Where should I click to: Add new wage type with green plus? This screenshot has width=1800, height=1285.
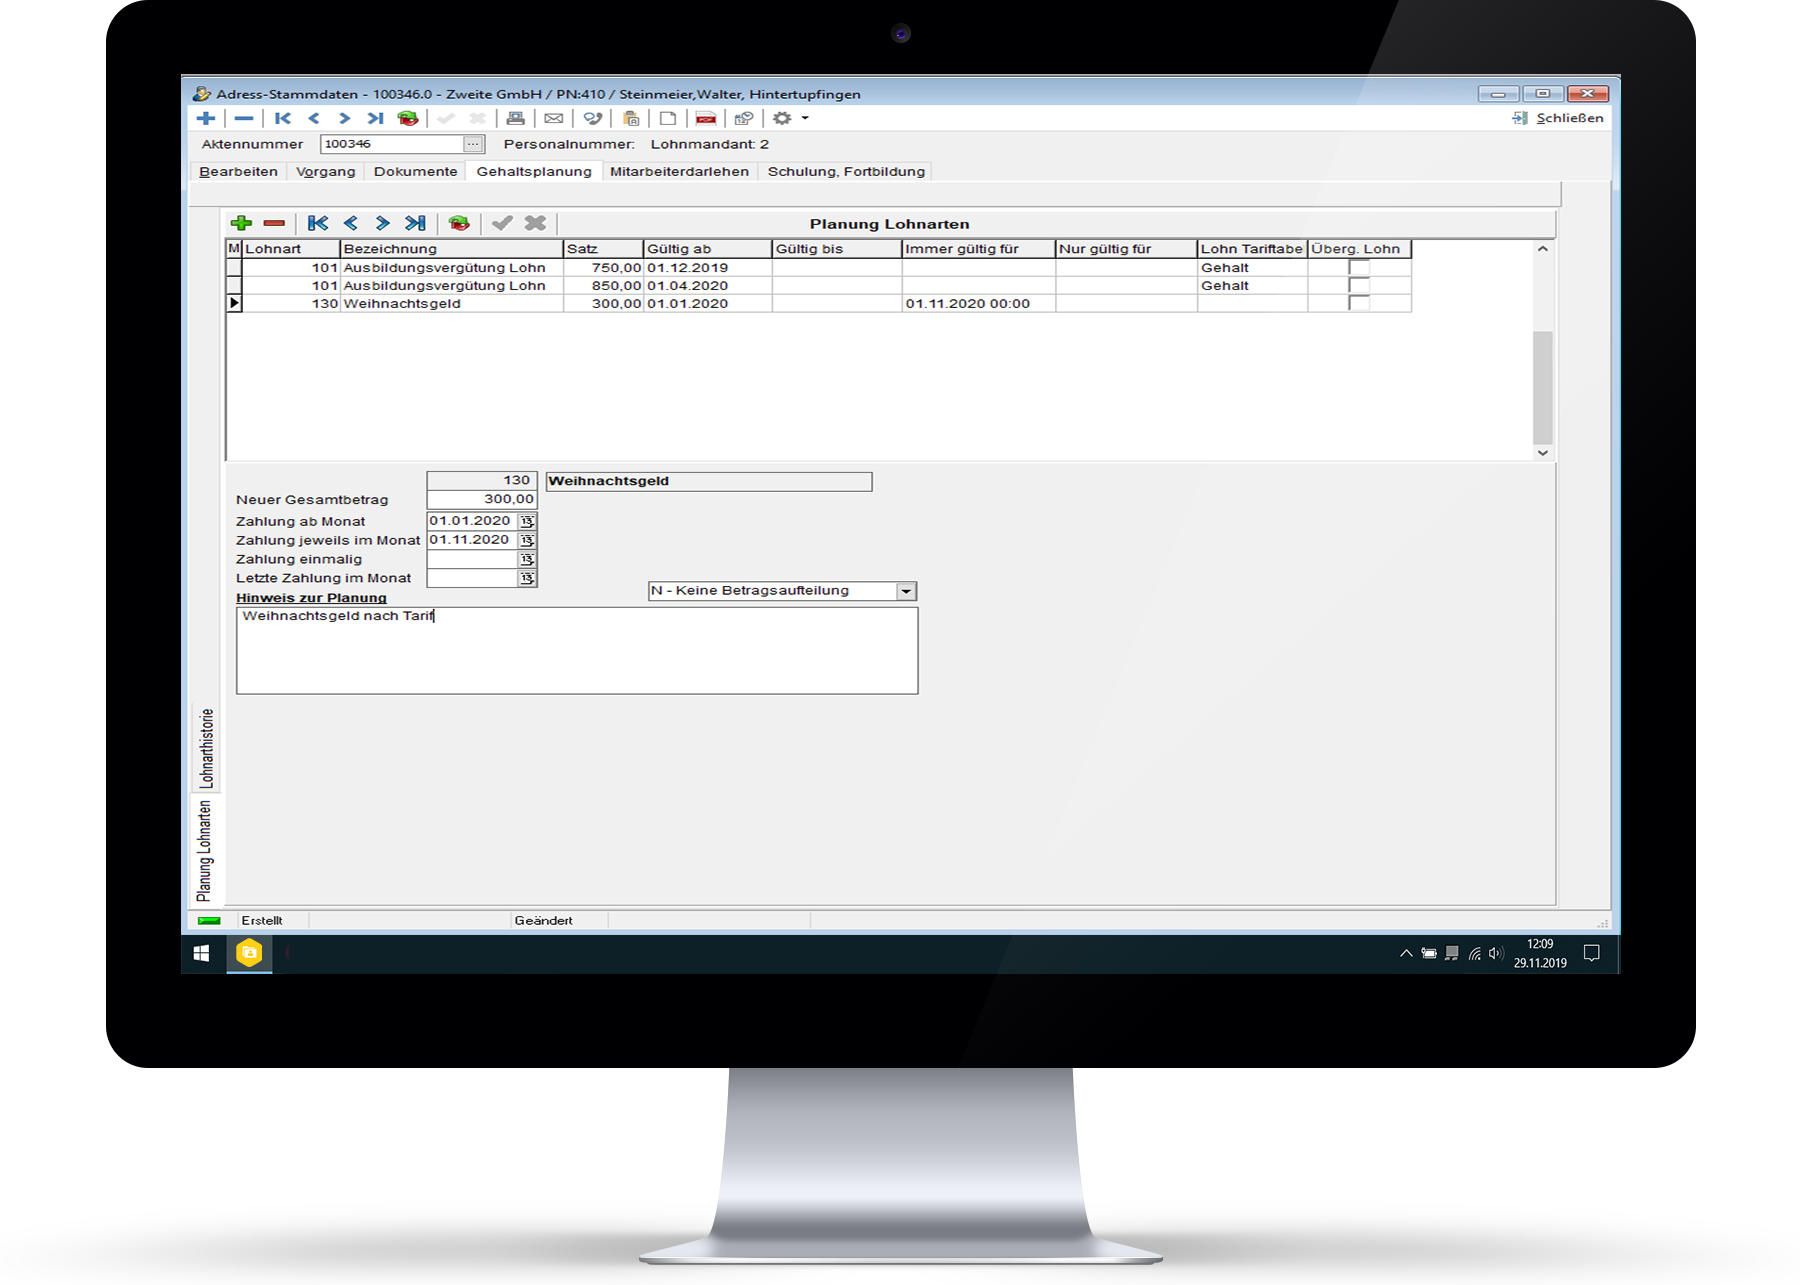tap(241, 223)
